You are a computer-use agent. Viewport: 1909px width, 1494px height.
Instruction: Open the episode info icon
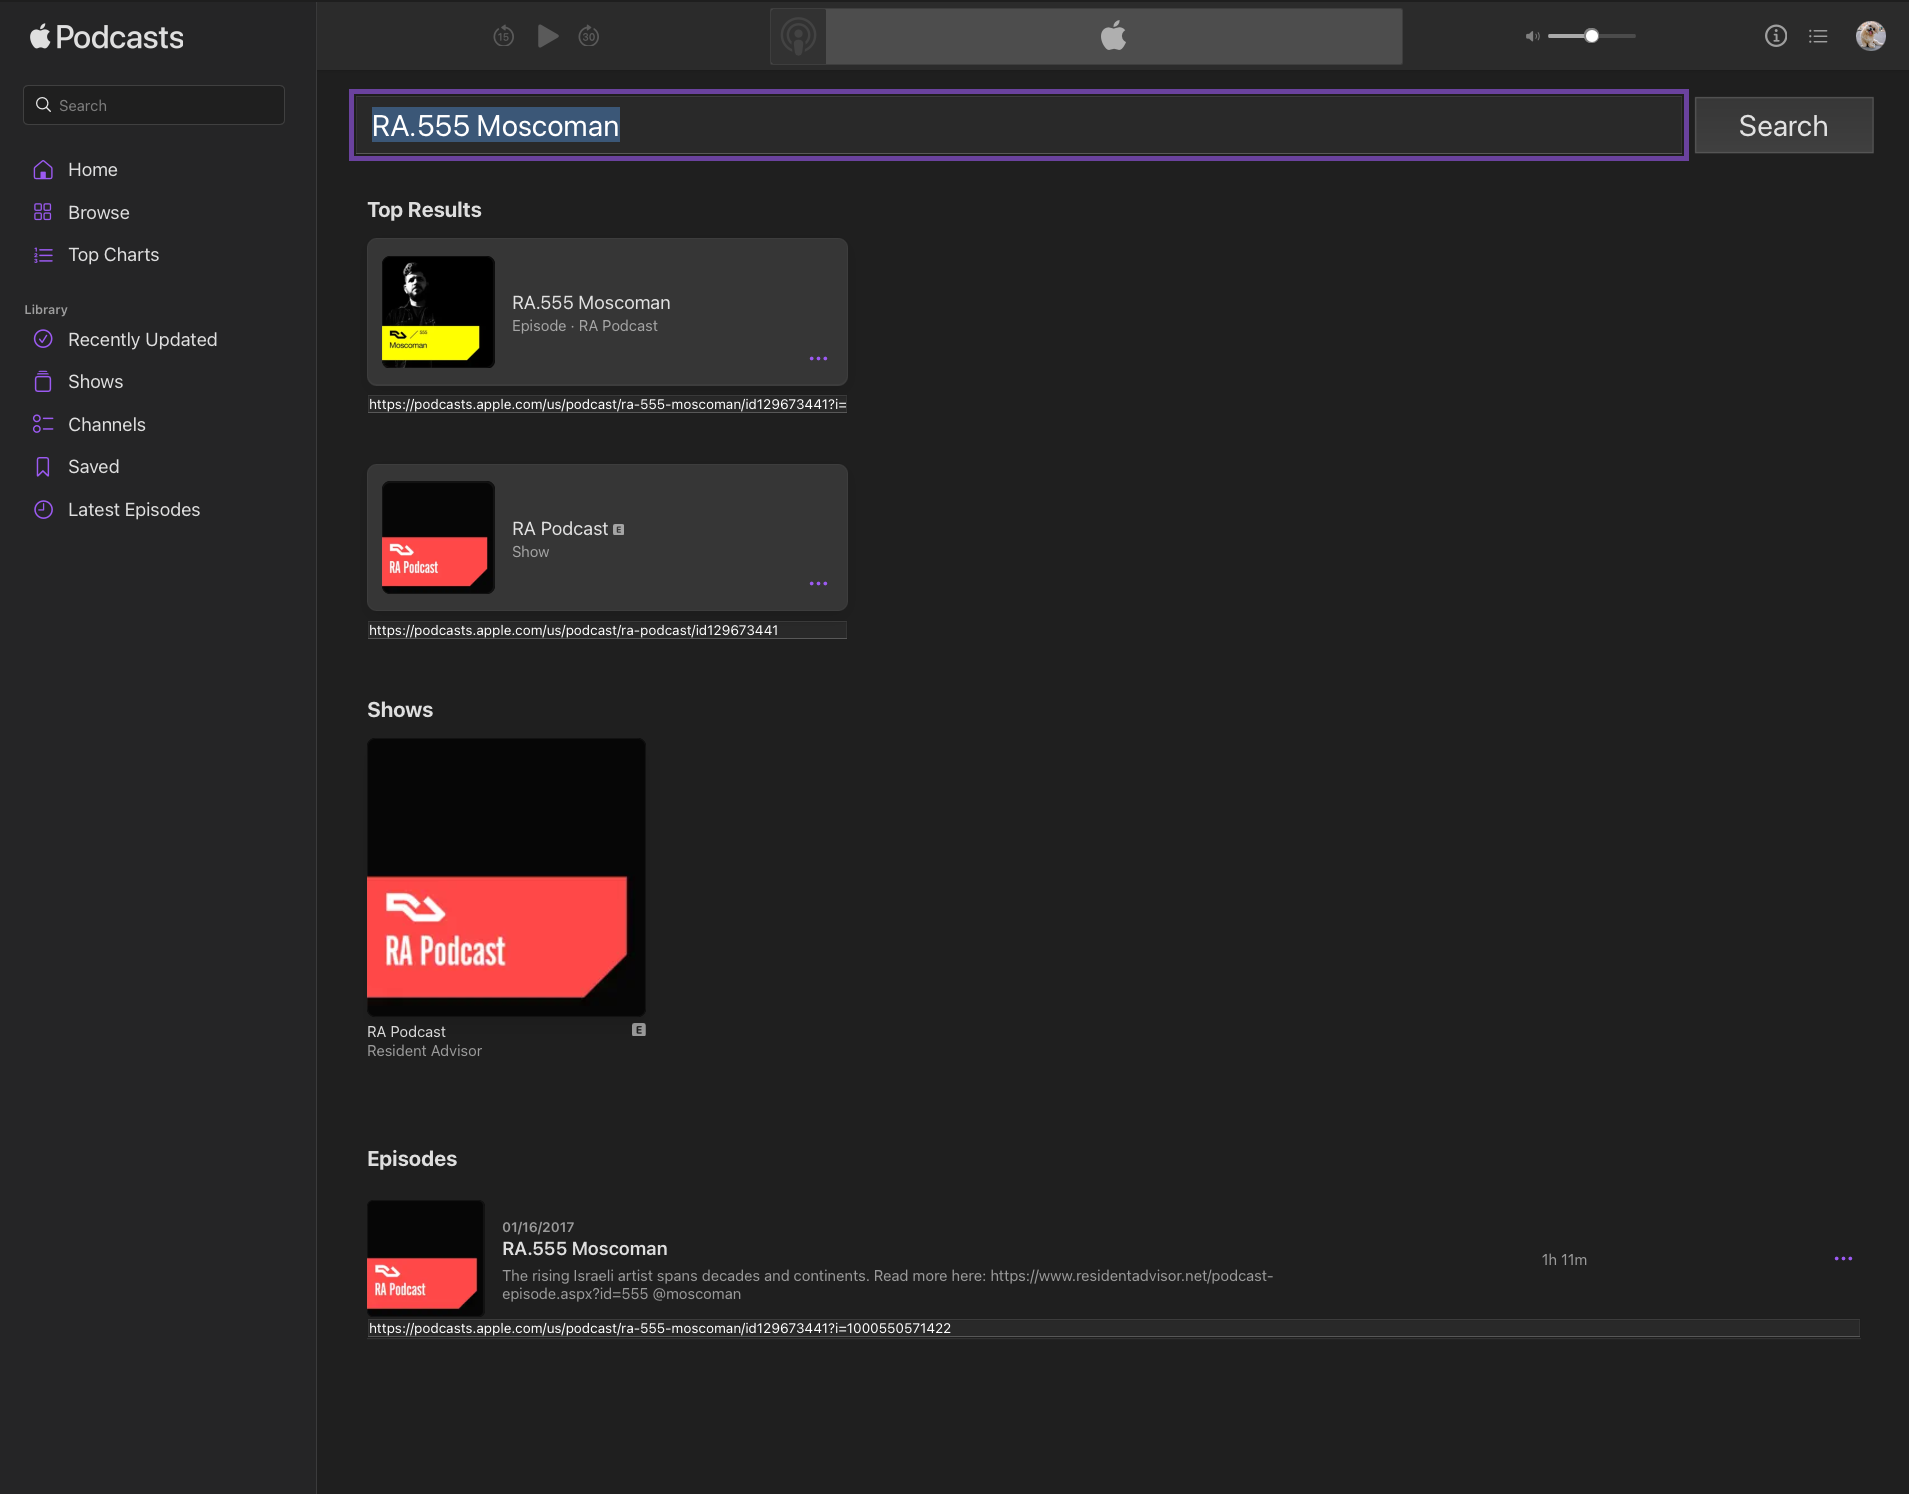pyautogui.click(x=1776, y=36)
